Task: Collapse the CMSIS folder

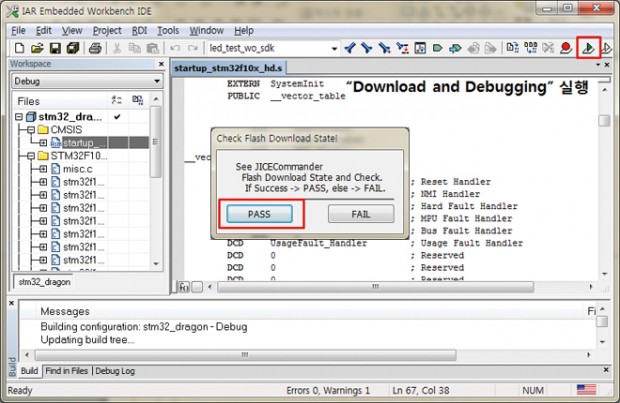Action: point(31,130)
